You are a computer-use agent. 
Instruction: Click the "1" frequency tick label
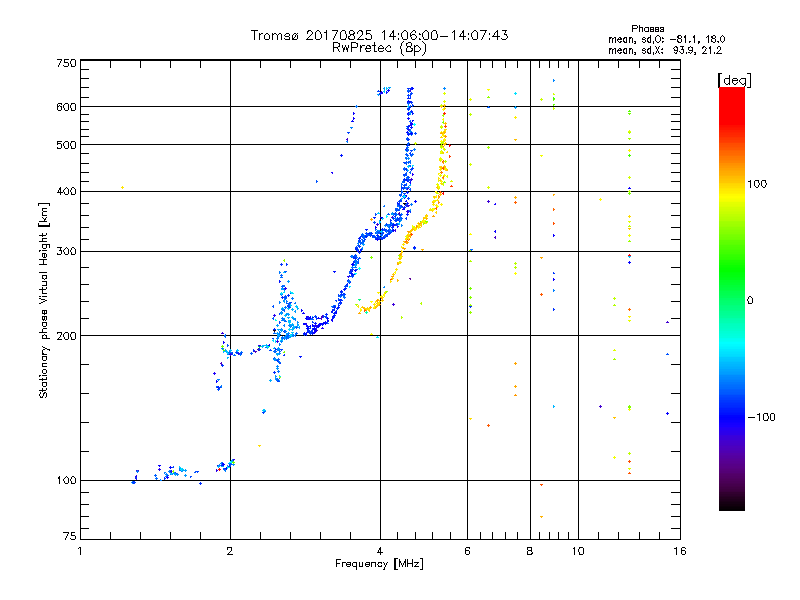[80, 551]
